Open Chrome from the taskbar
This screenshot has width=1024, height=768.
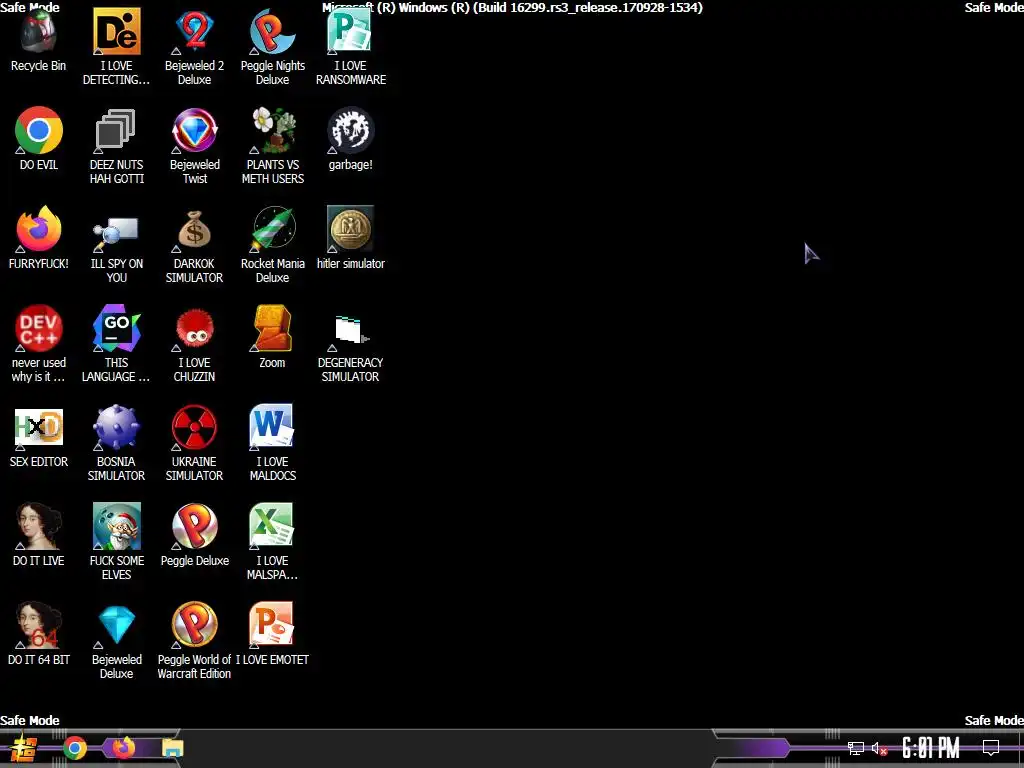pyautogui.click(x=75, y=748)
